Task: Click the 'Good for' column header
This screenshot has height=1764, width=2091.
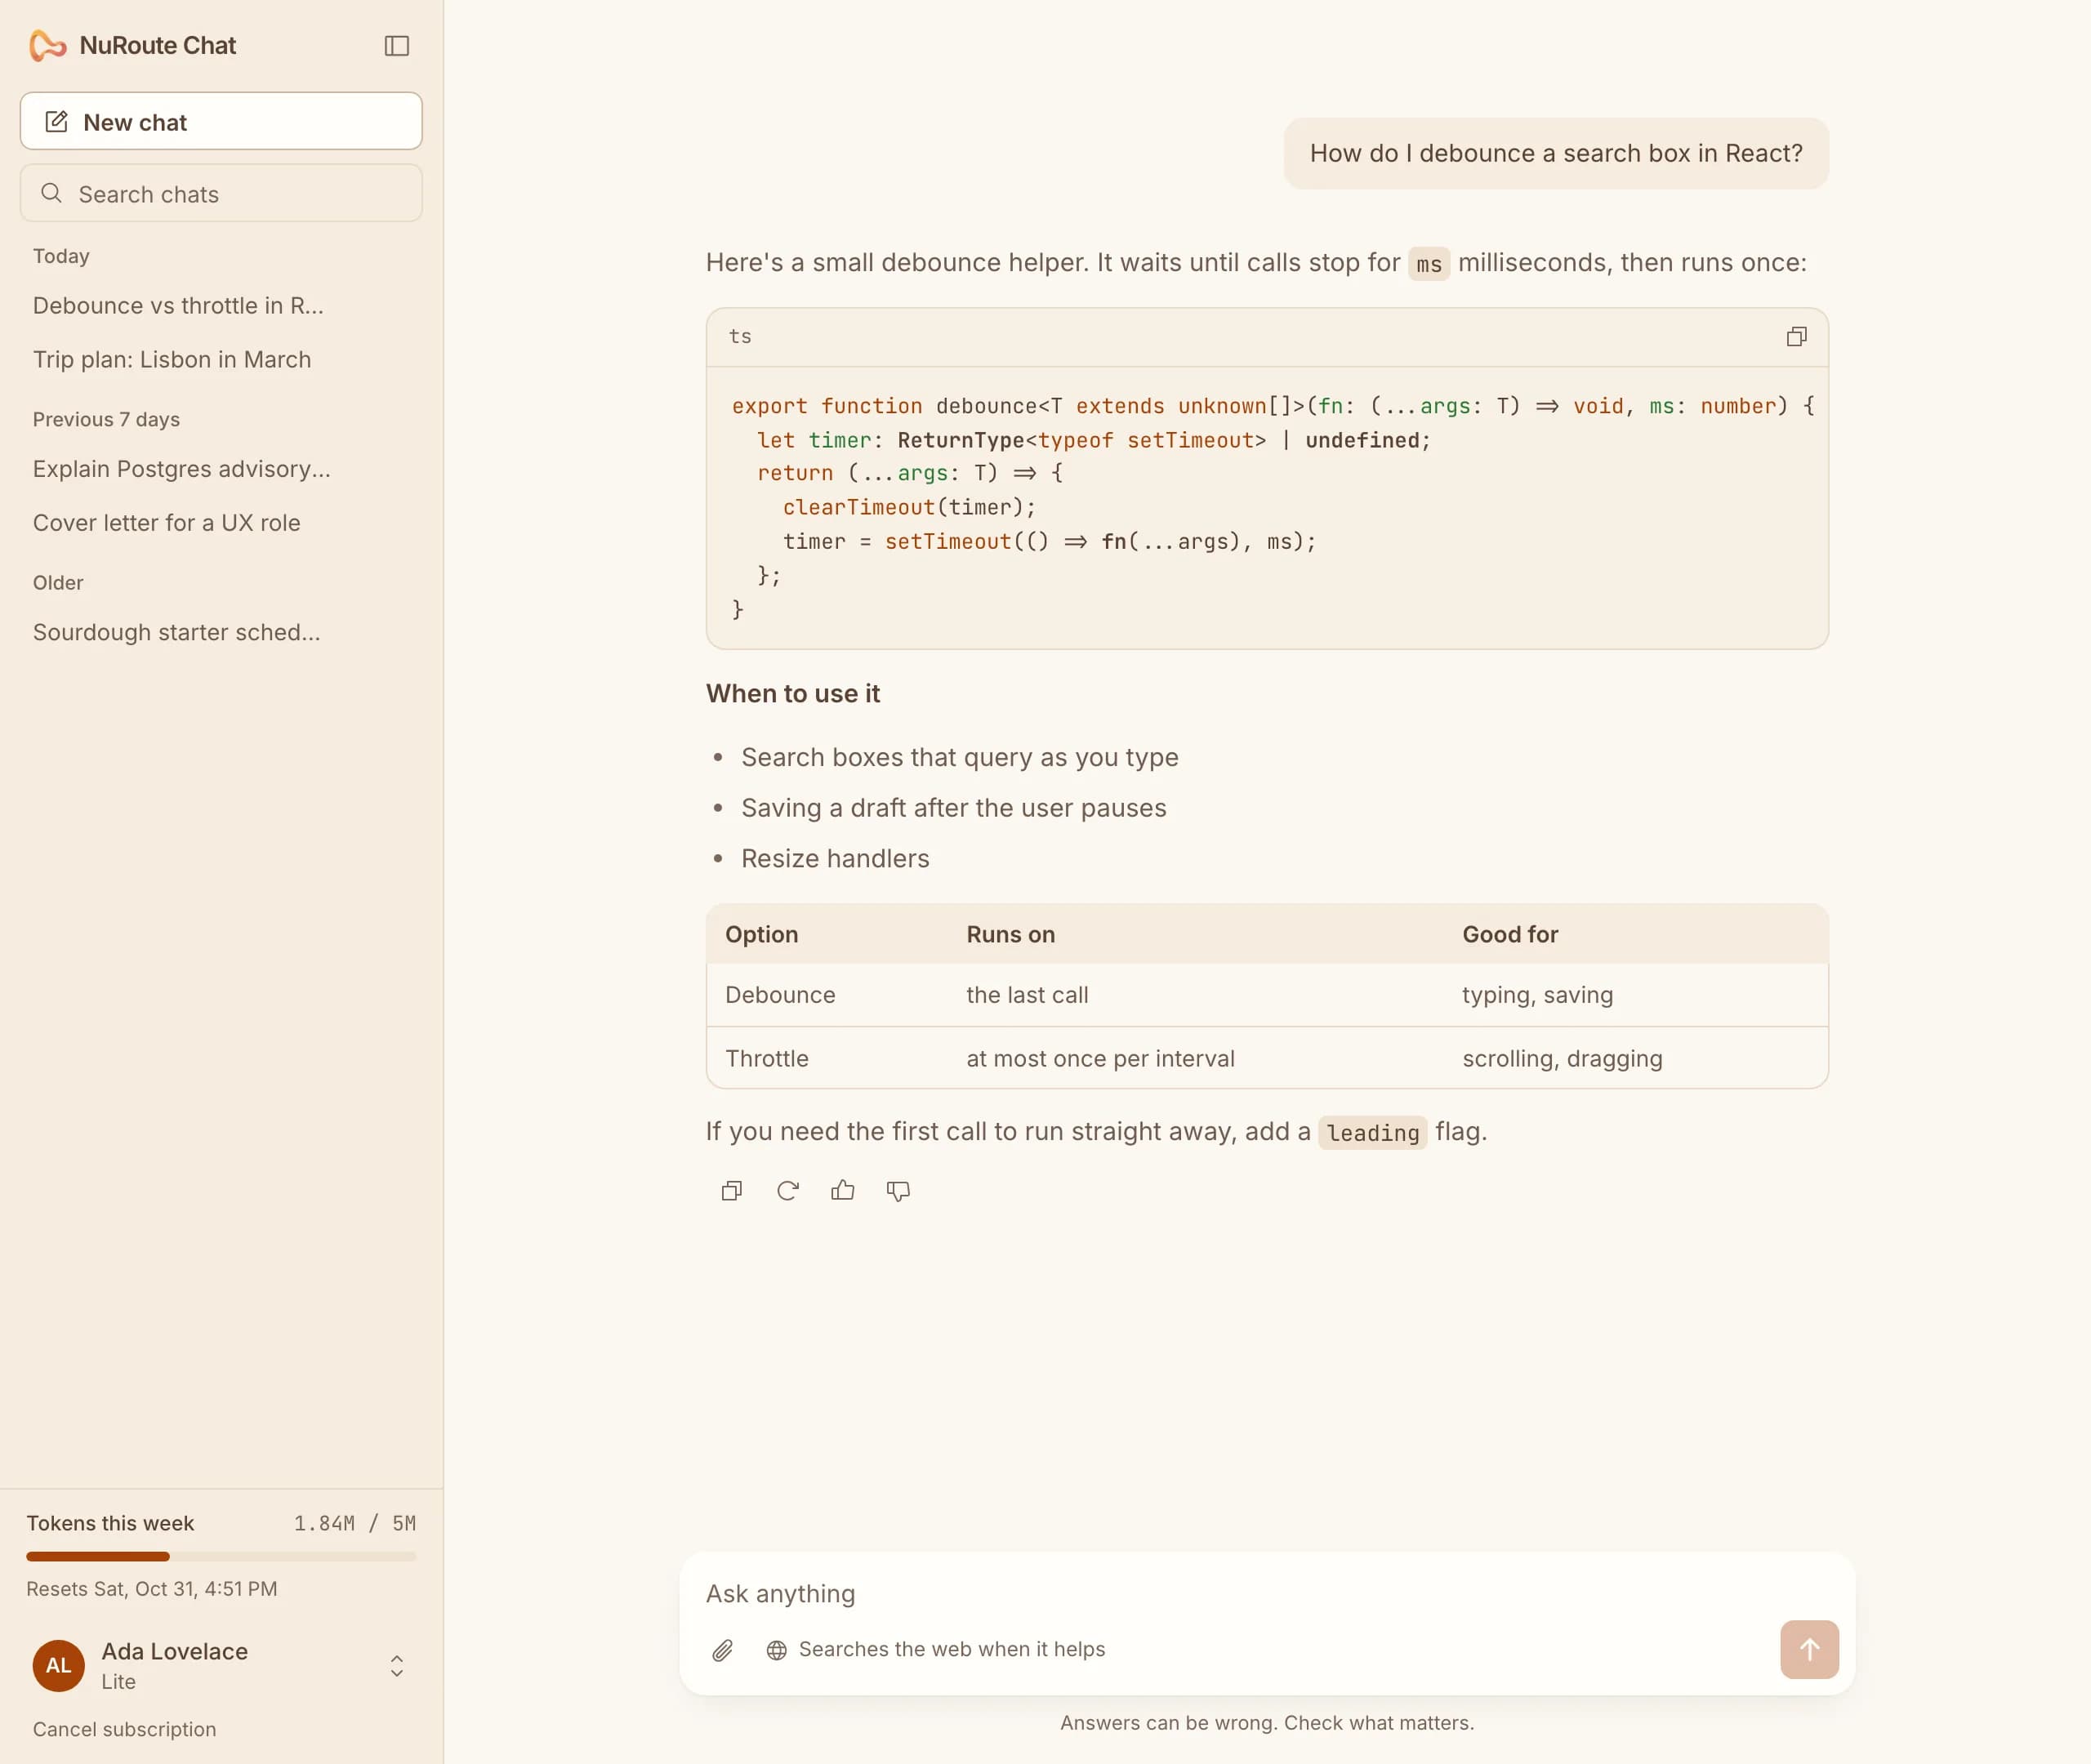Action: coord(1510,934)
